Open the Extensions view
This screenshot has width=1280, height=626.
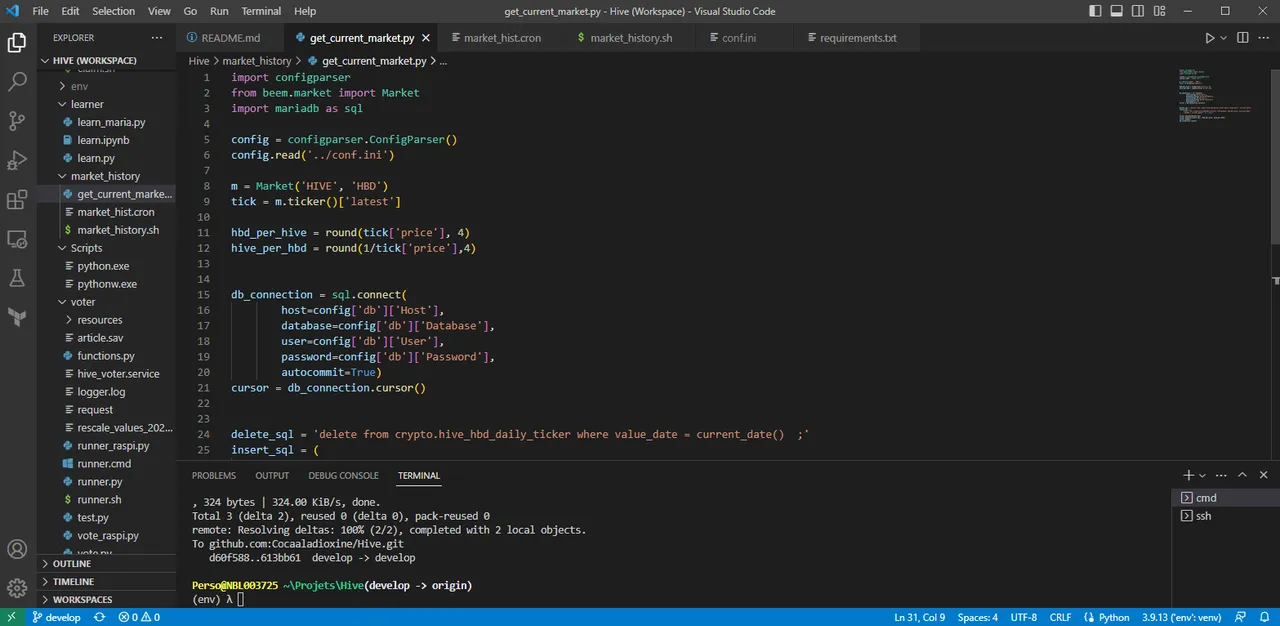tap(17, 200)
